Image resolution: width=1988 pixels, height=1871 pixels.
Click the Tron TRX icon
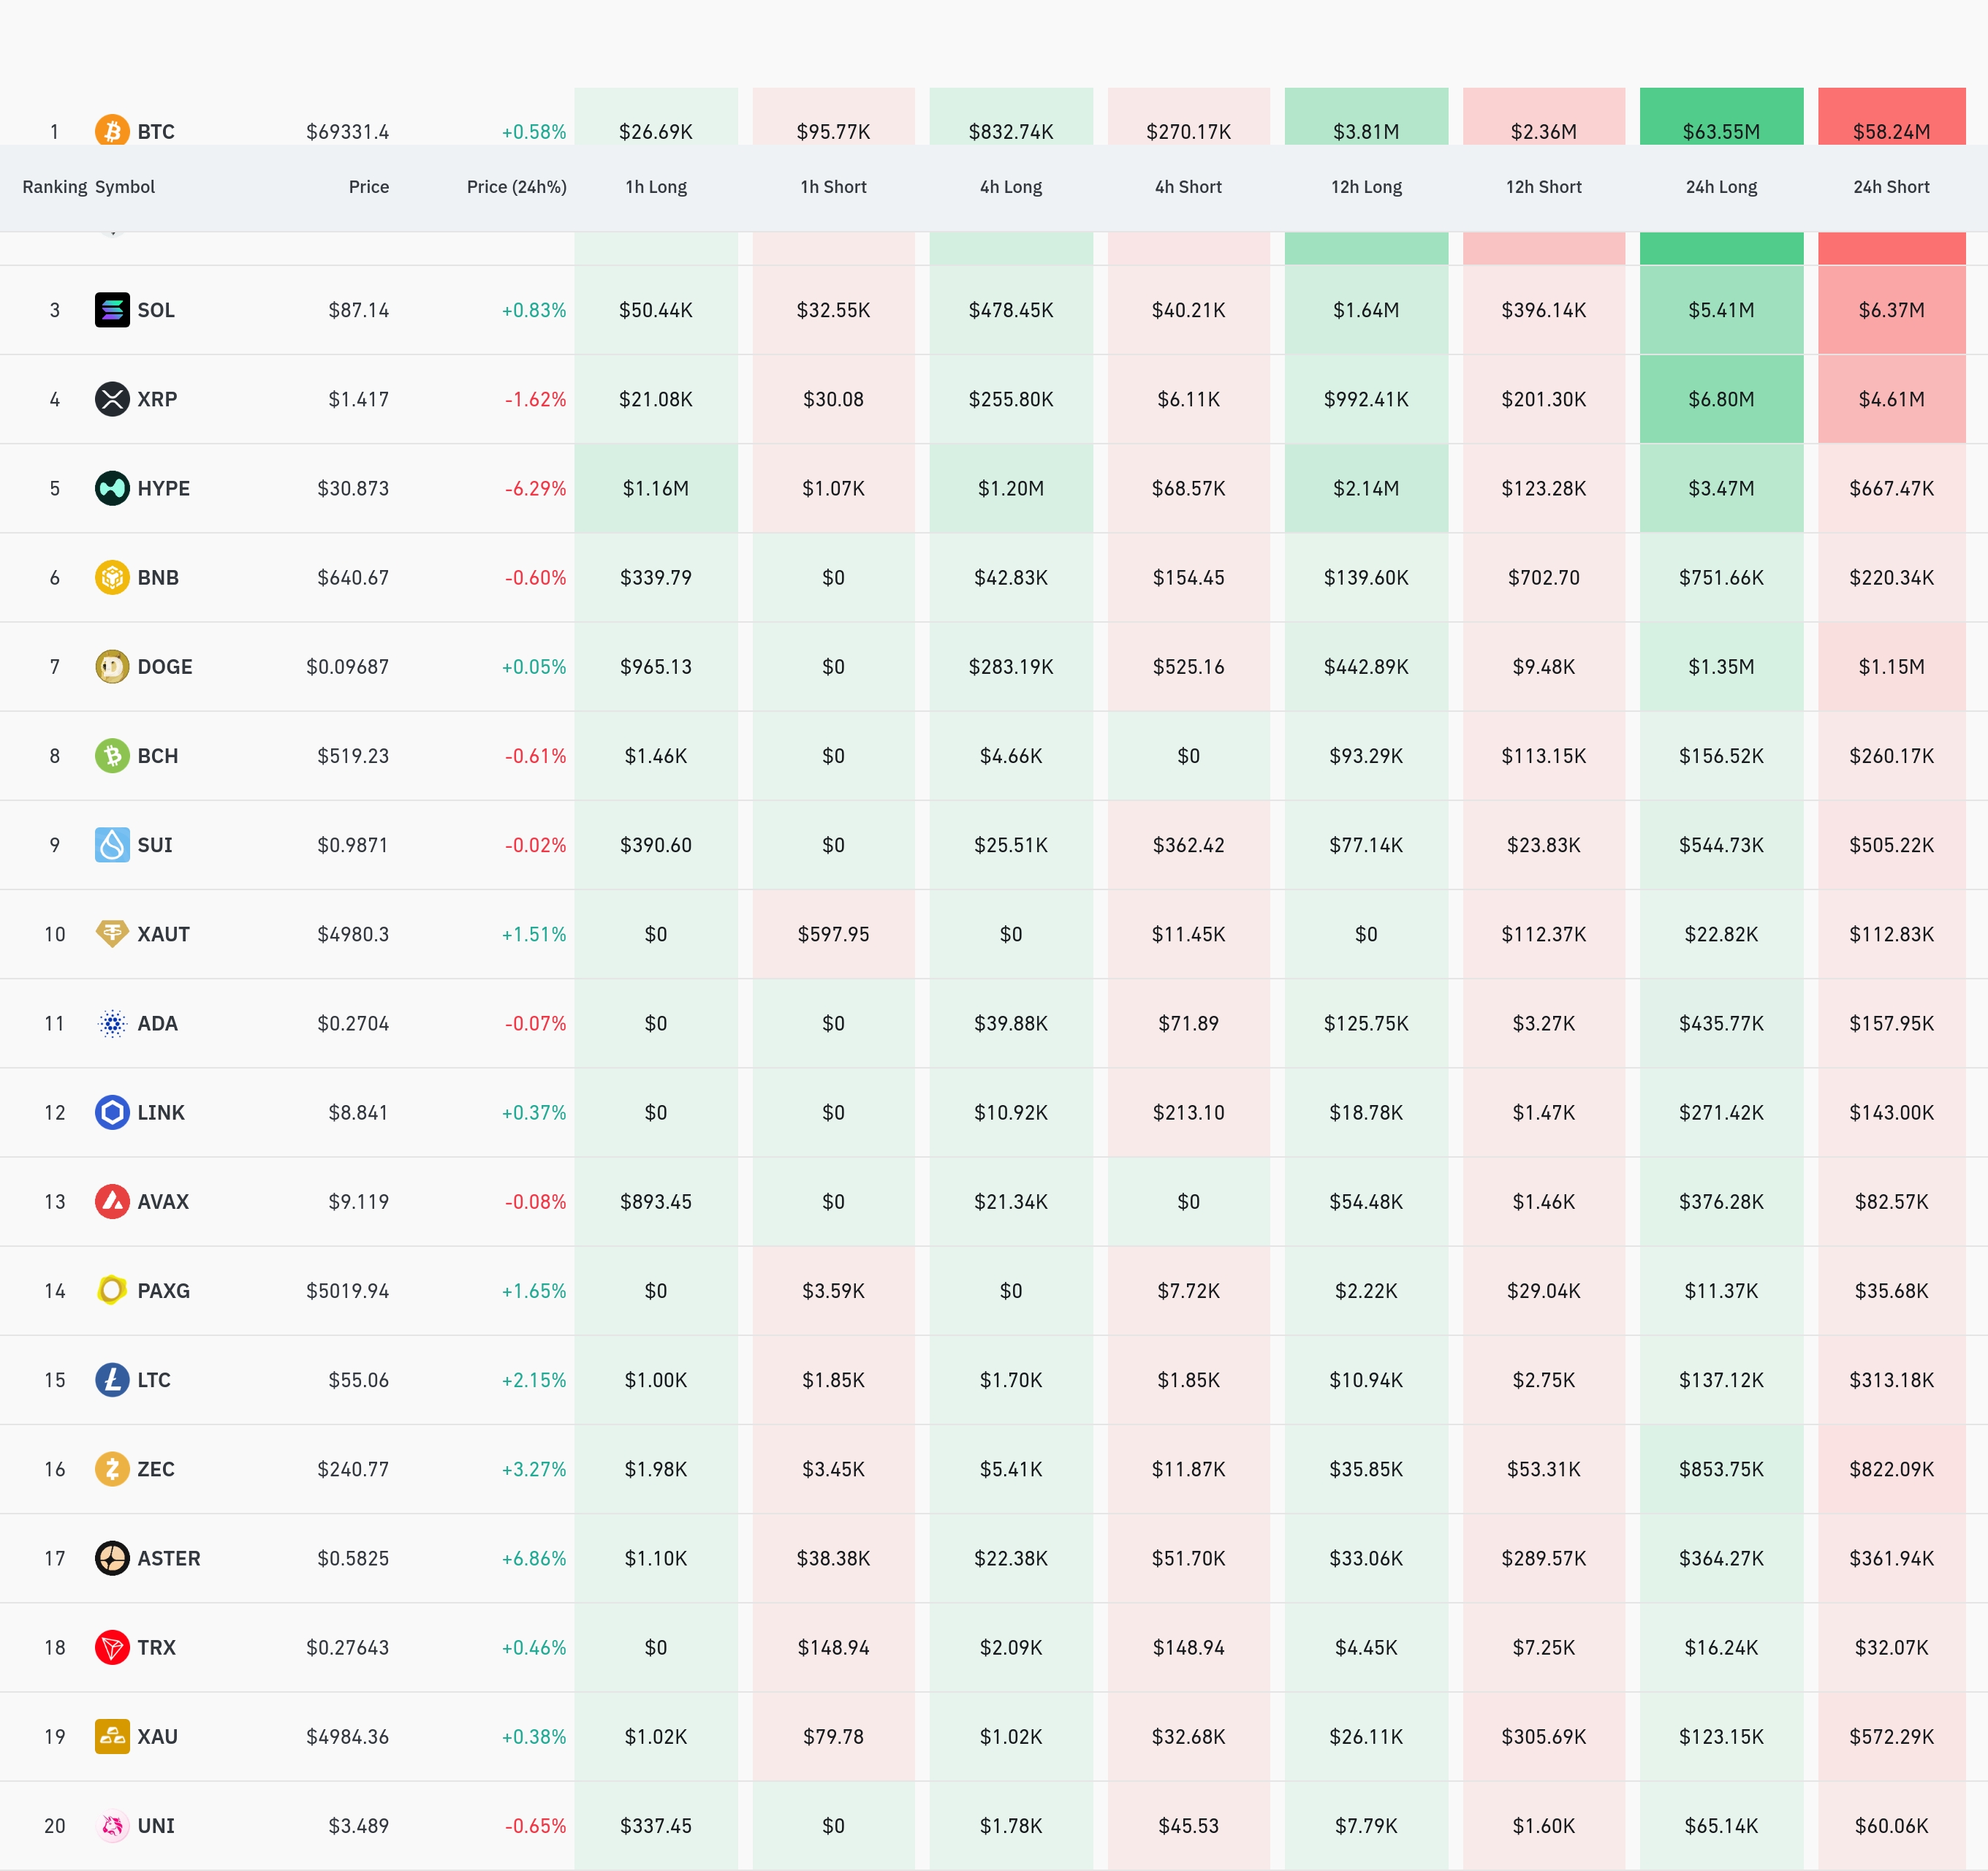tap(112, 1647)
